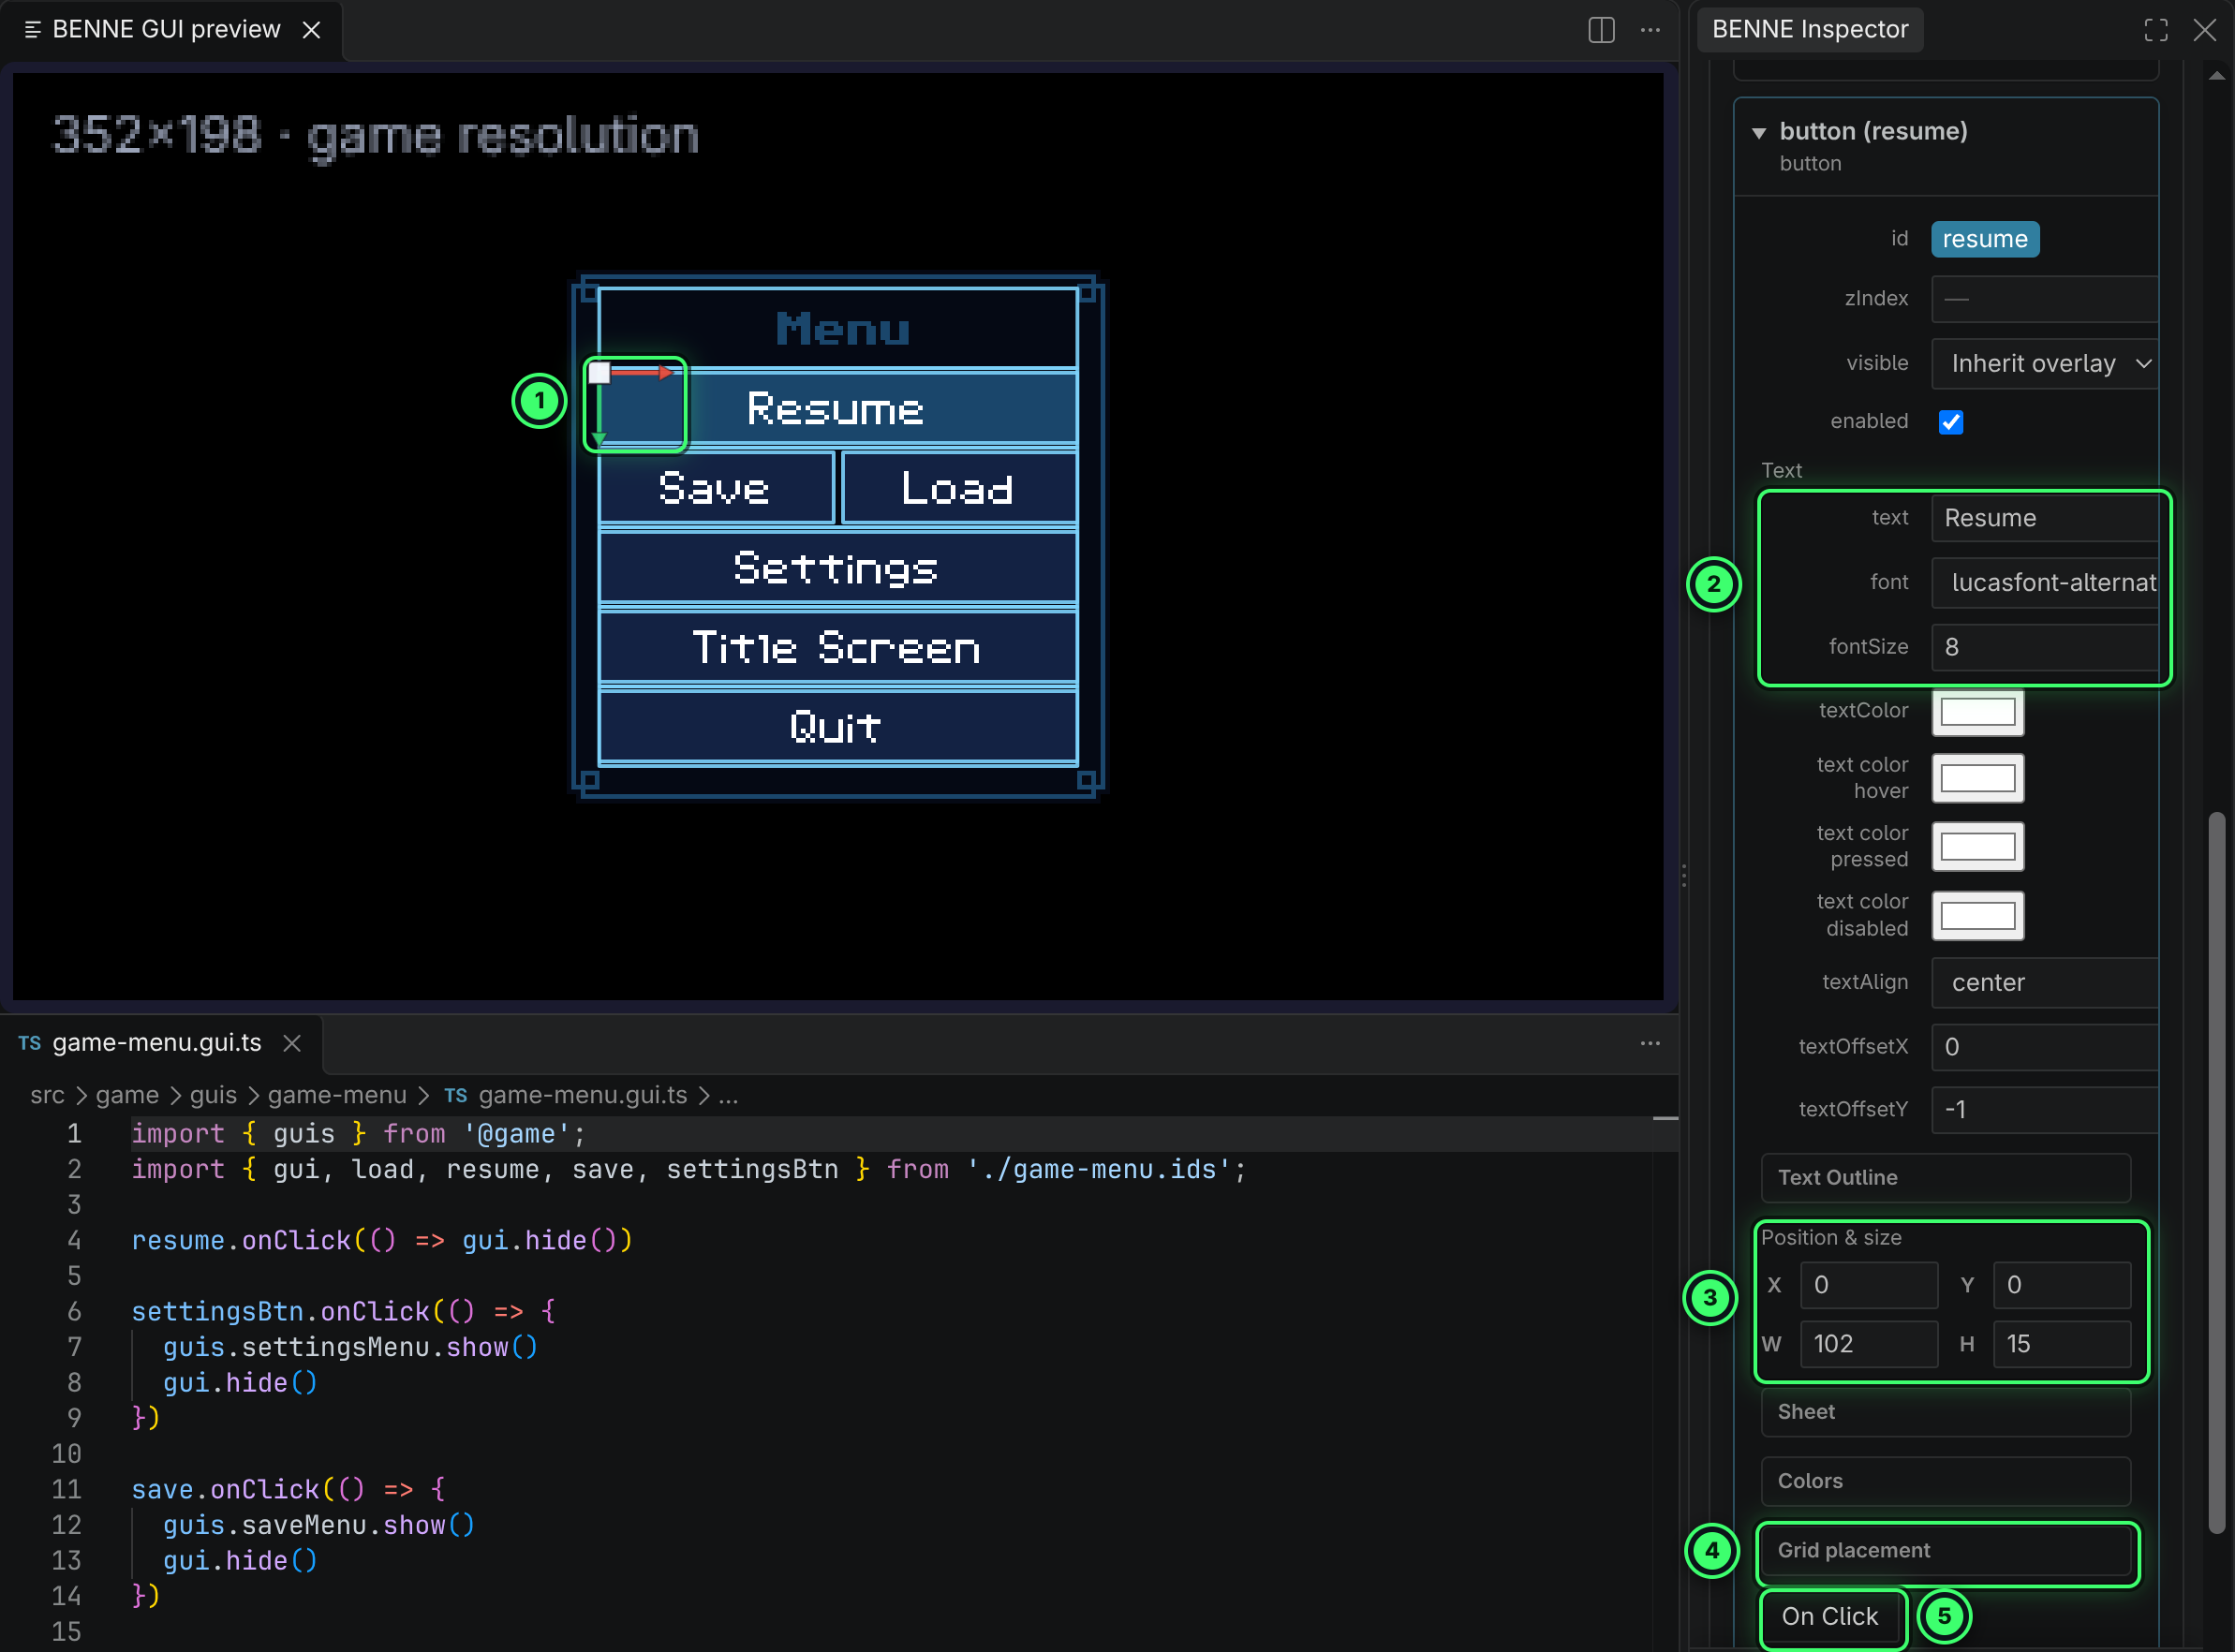The height and width of the screenshot is (1652, 2235).
Task: Click the zIndex input field
Action: coord(2045,299)
